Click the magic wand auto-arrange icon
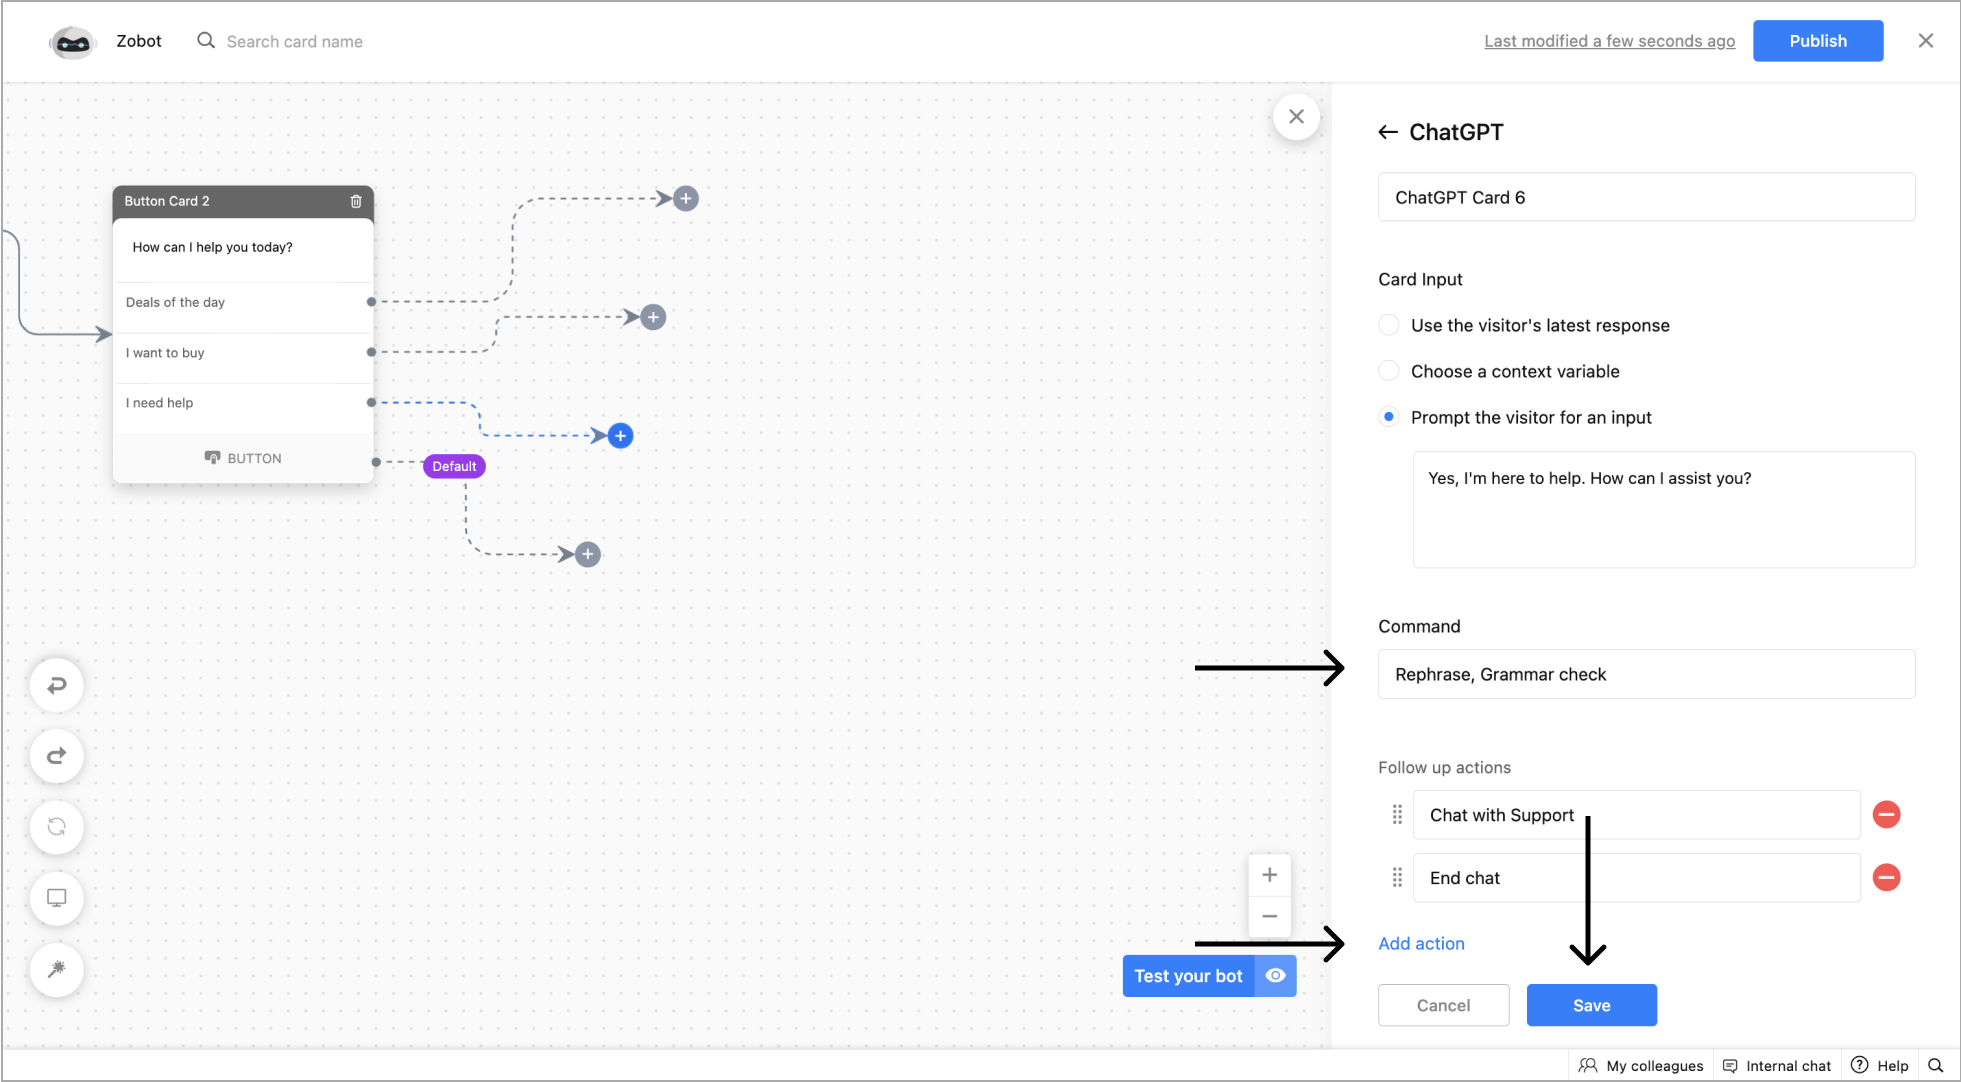 [x=57, y=969]
